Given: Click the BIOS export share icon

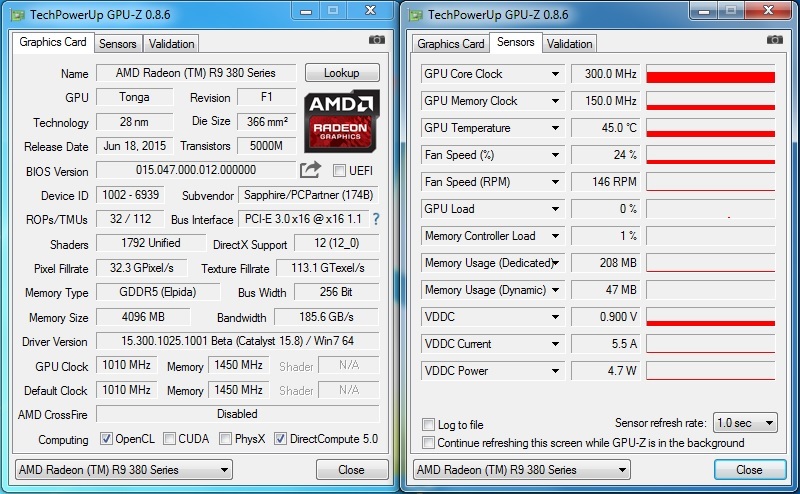Looking at the screenshot, I should [310, 170].
